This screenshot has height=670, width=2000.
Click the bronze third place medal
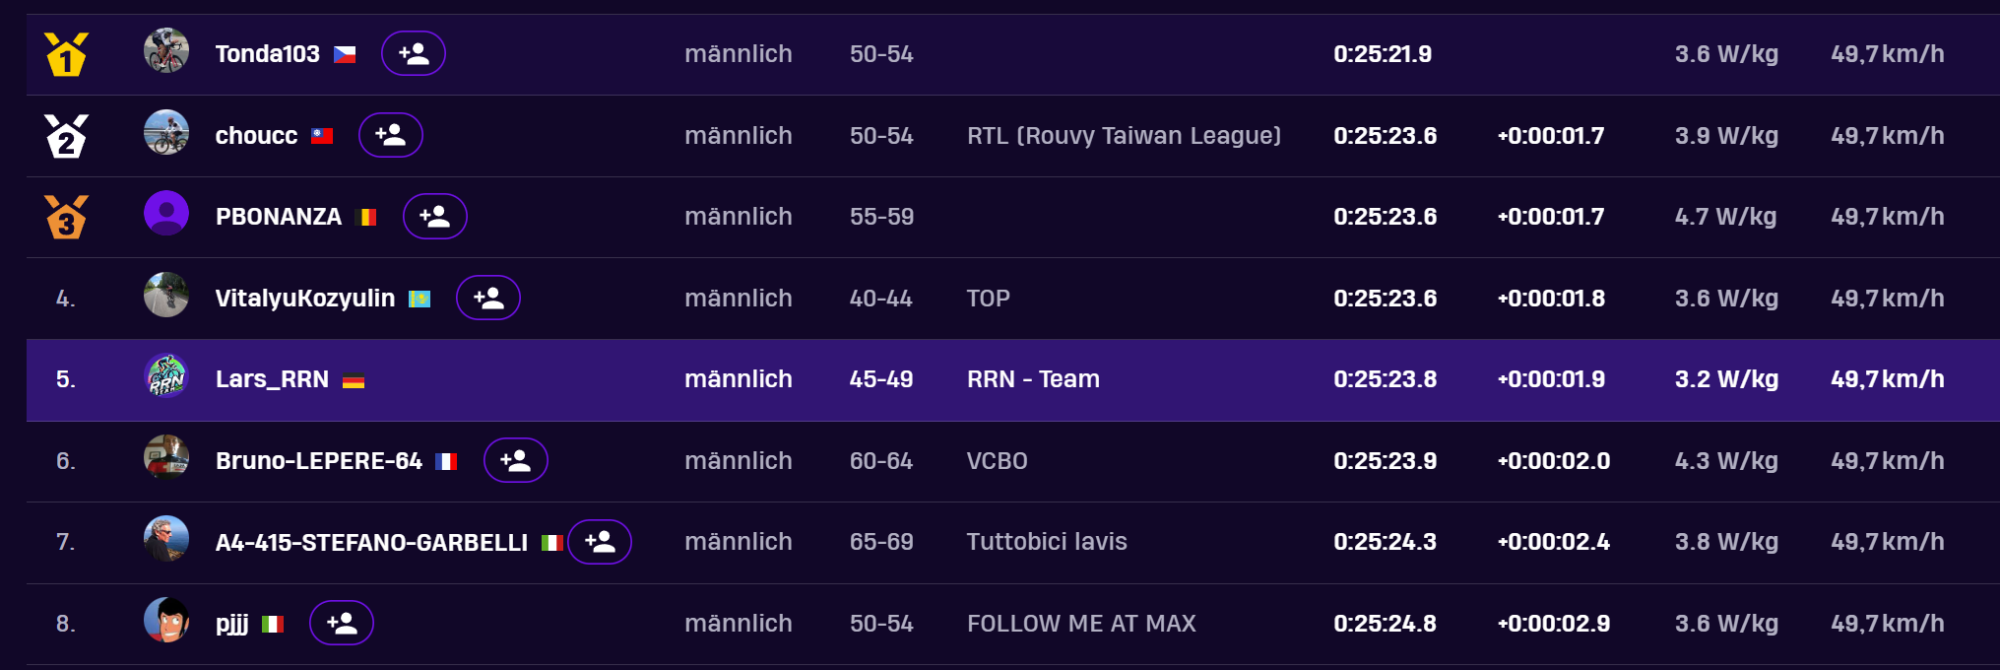66,217
